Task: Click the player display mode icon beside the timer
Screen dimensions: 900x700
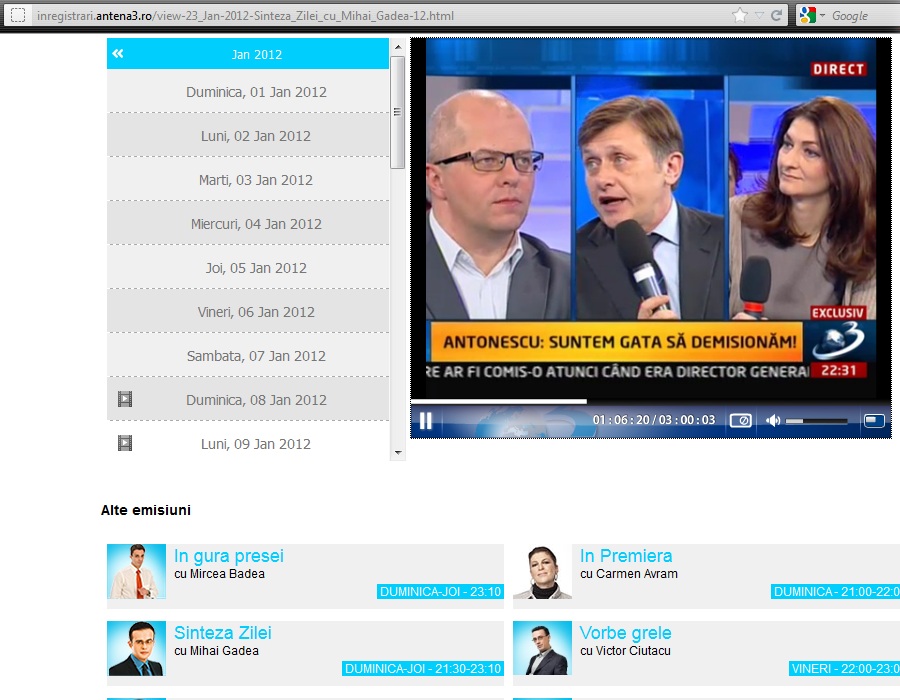Action: click(x=740, y=421)
